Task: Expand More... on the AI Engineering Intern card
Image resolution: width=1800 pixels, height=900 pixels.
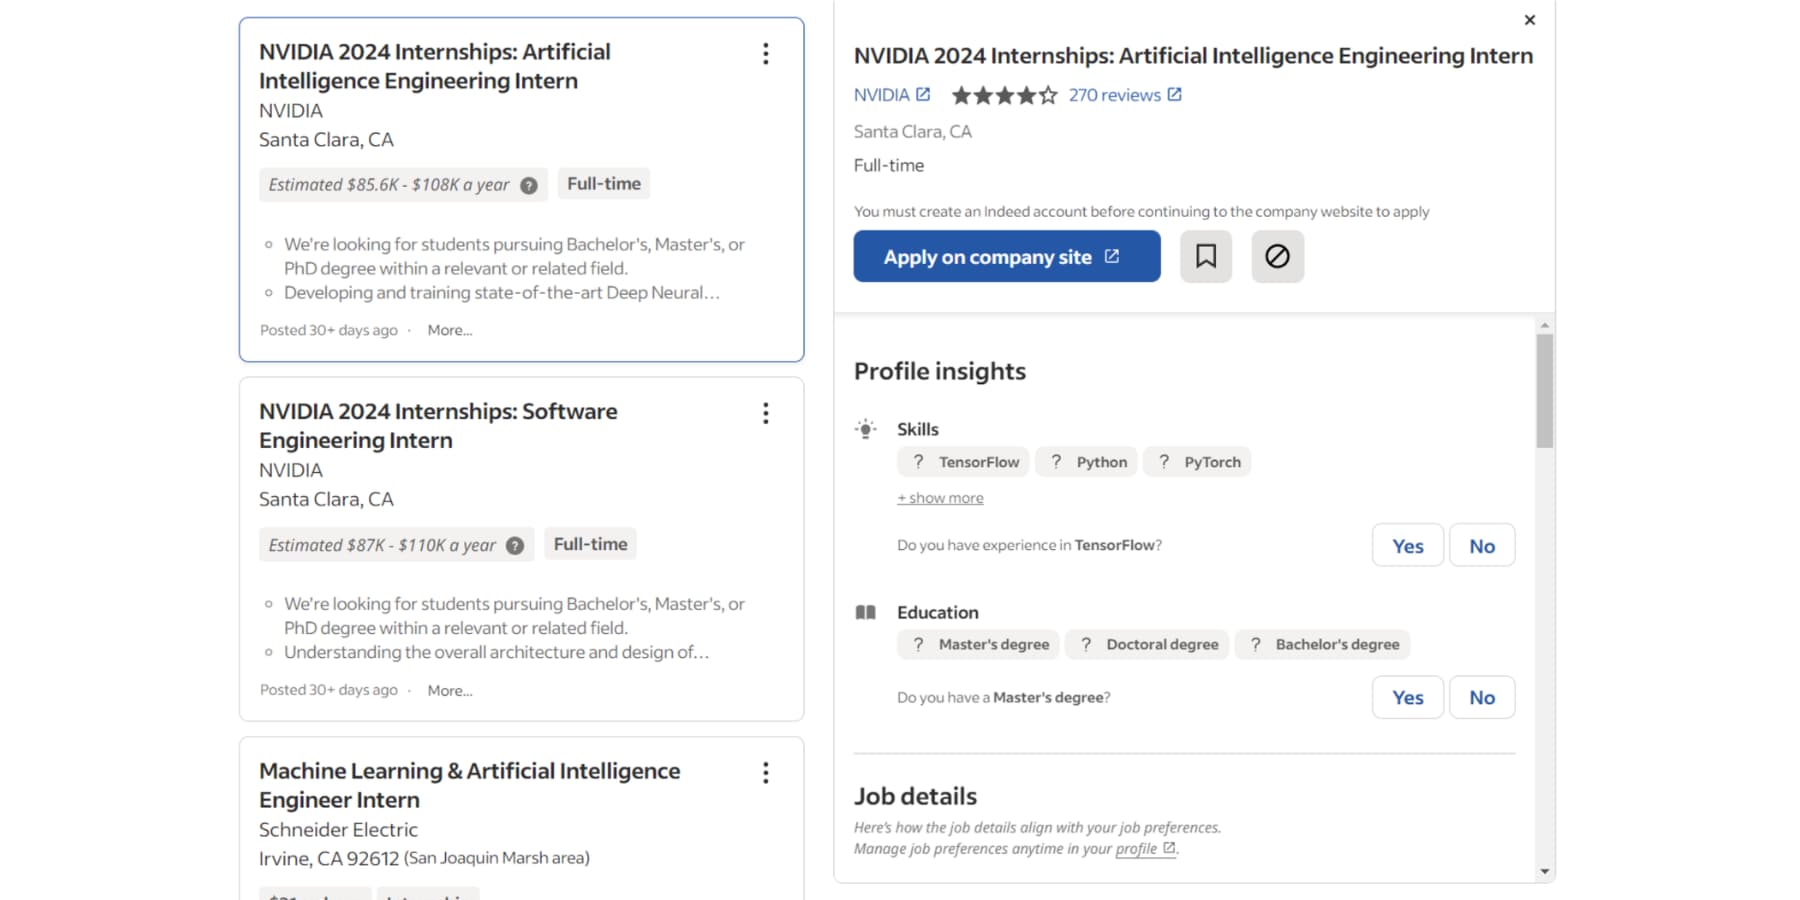Action: coord(449,330)
